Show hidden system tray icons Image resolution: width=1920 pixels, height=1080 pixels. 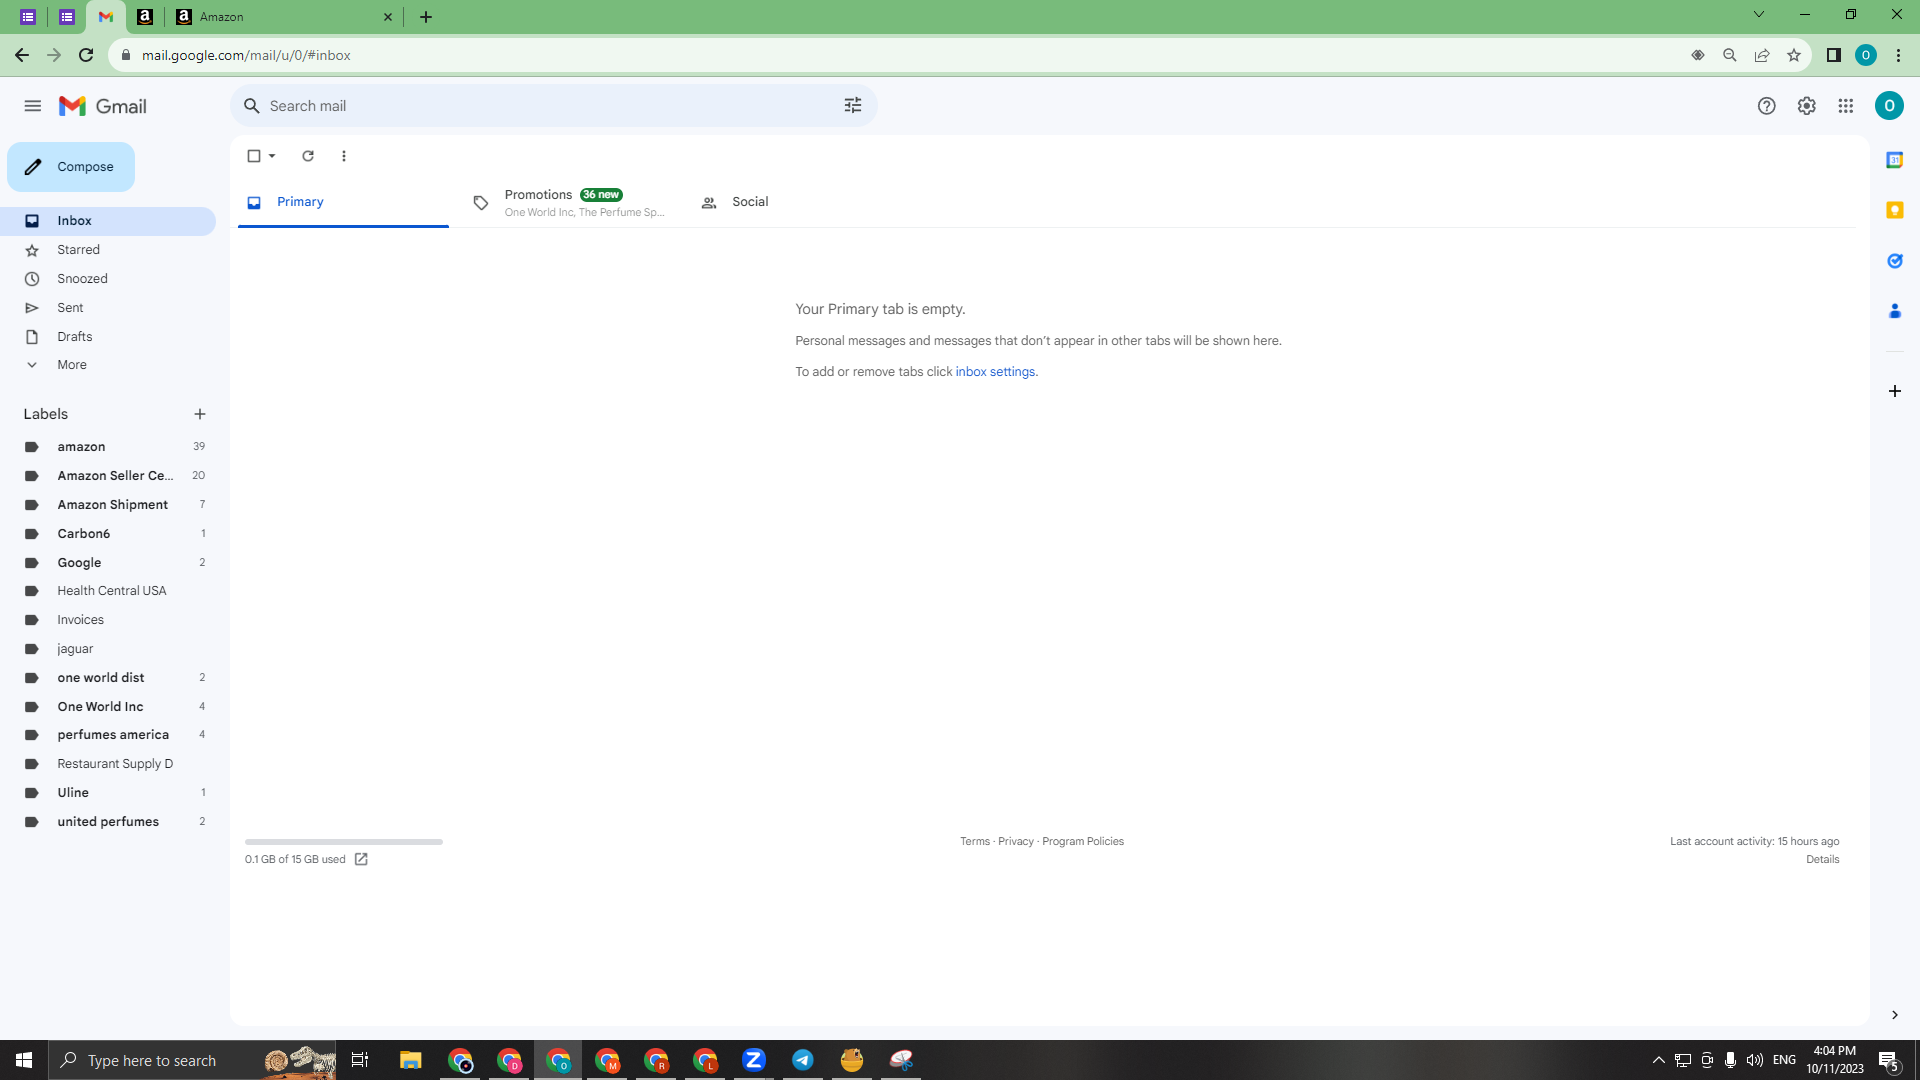[x=1659, y=1060]
